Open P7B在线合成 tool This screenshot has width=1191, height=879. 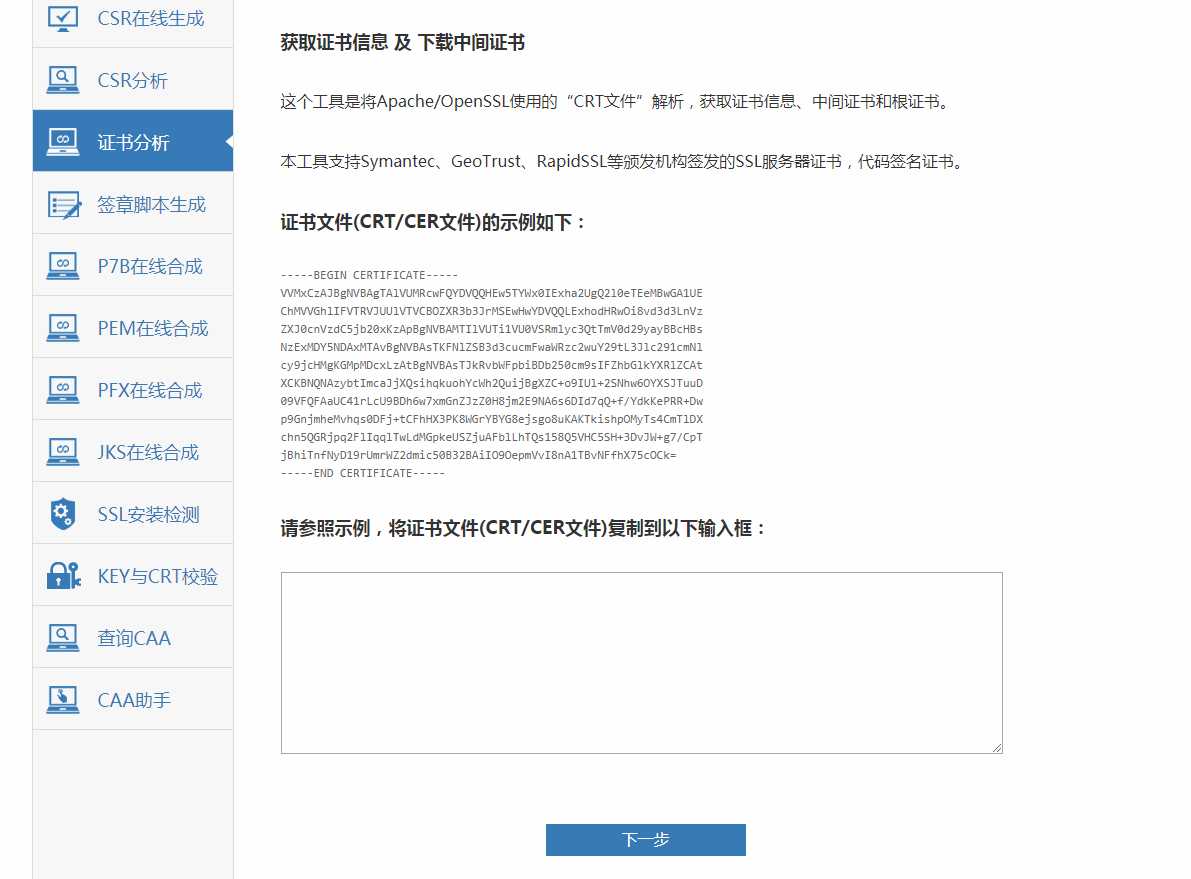point(133,265)
